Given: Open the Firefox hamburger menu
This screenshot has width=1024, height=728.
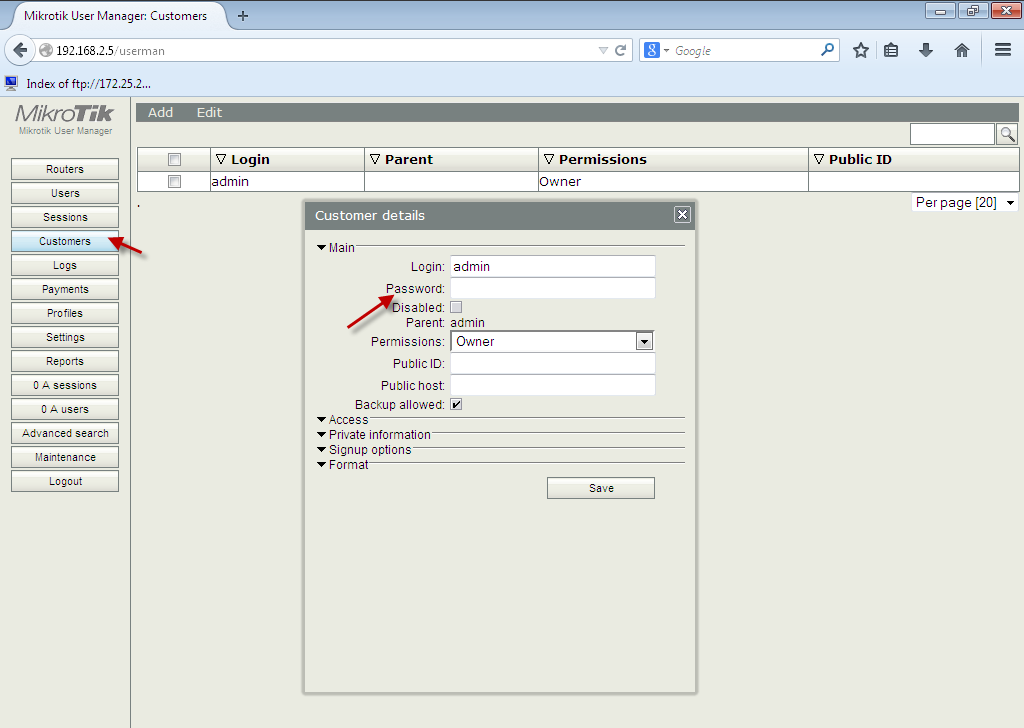Looking at the screenshot, I should tap(1003, 50).
